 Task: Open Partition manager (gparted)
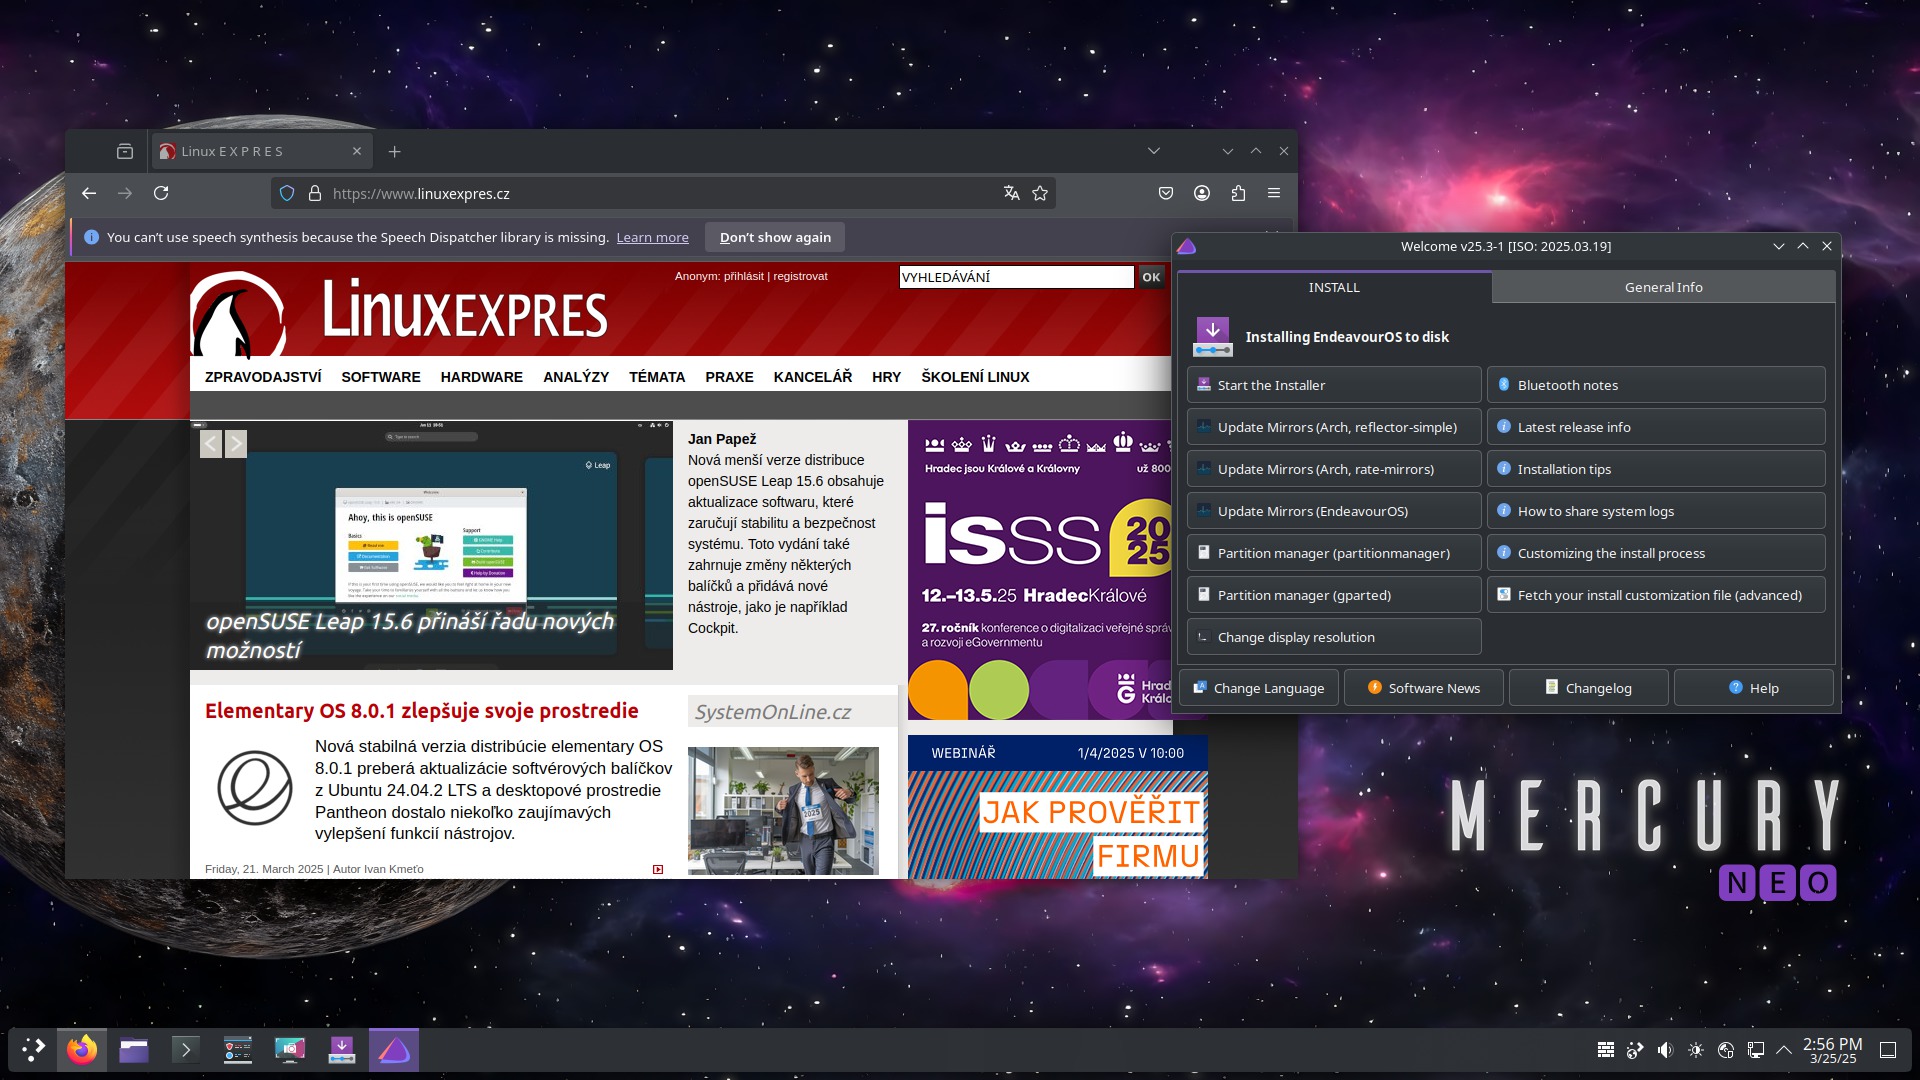[x=1334, y=595]
